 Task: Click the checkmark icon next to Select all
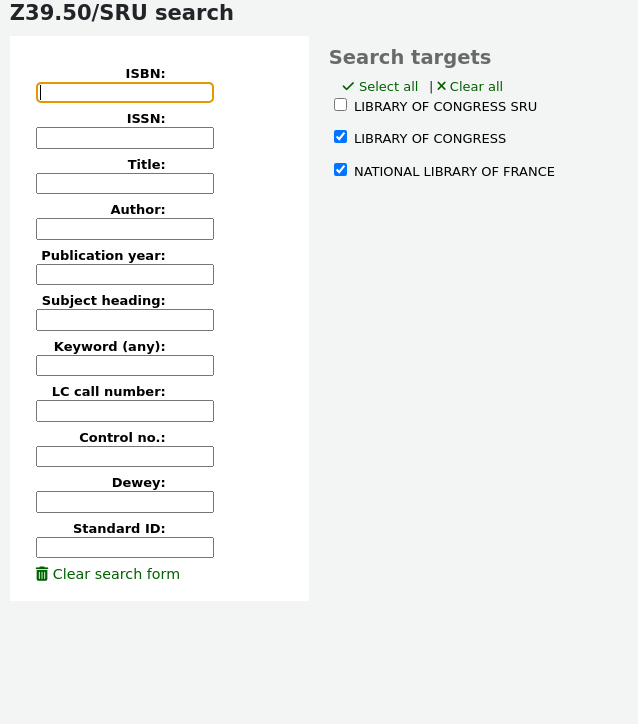(x=348, y=87)
